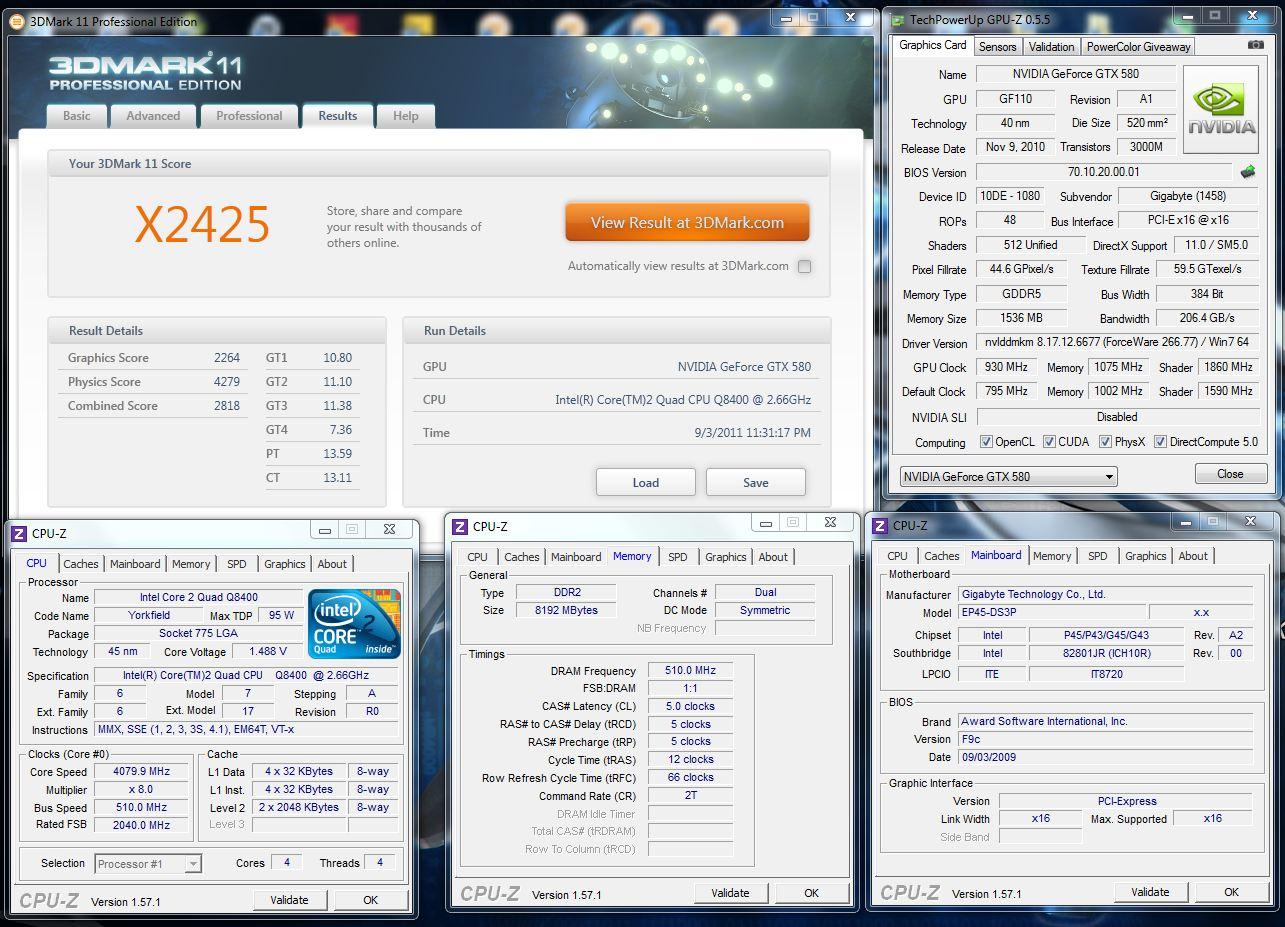Click the CPU-Z icon of the CPU window
The width and height of the screenshot is (1285, 927).
click(x=19, y=534)
